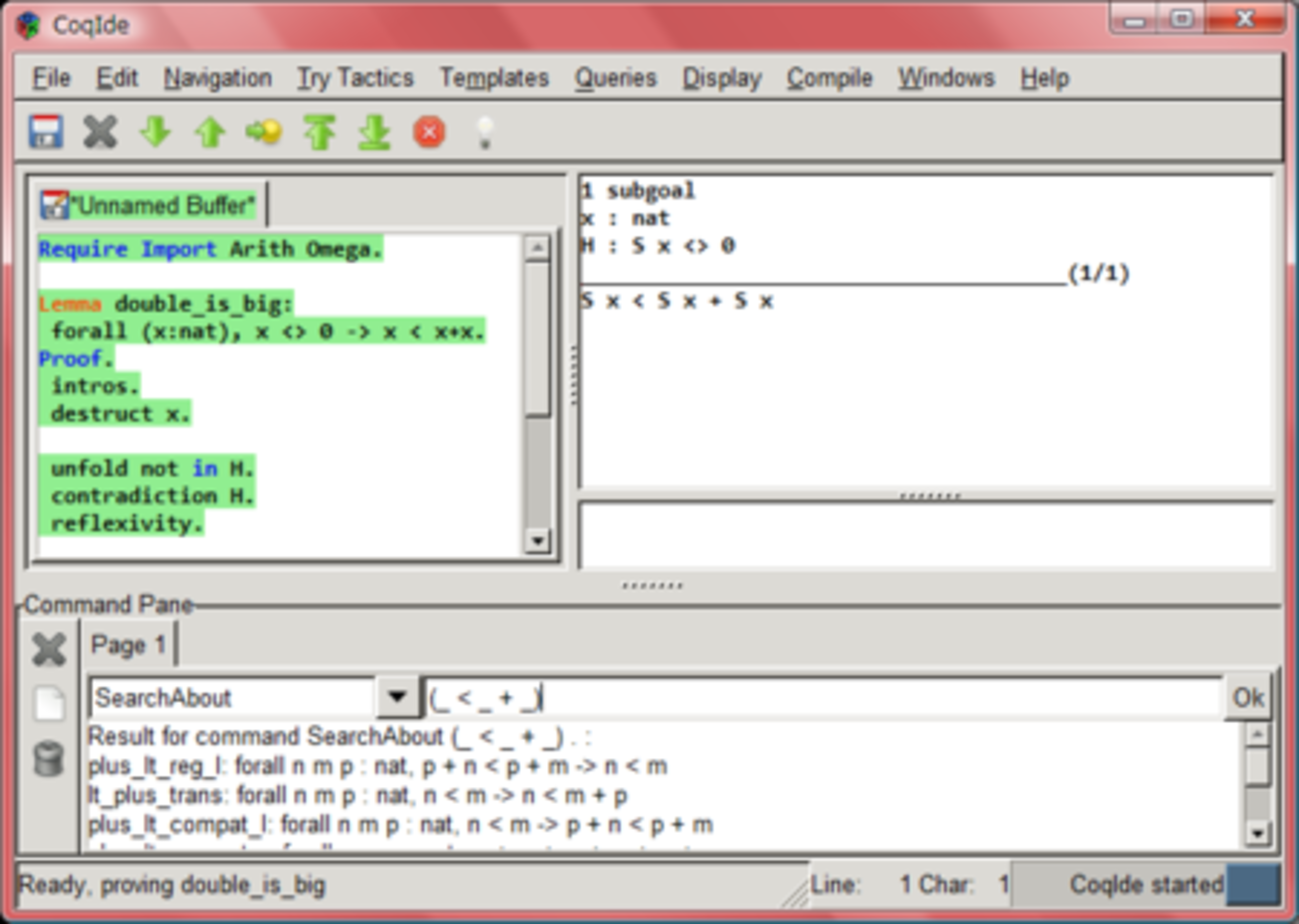Click the 'destruct x.' tactic line
Screen dimensions: 1299x924
pos(121,413)
